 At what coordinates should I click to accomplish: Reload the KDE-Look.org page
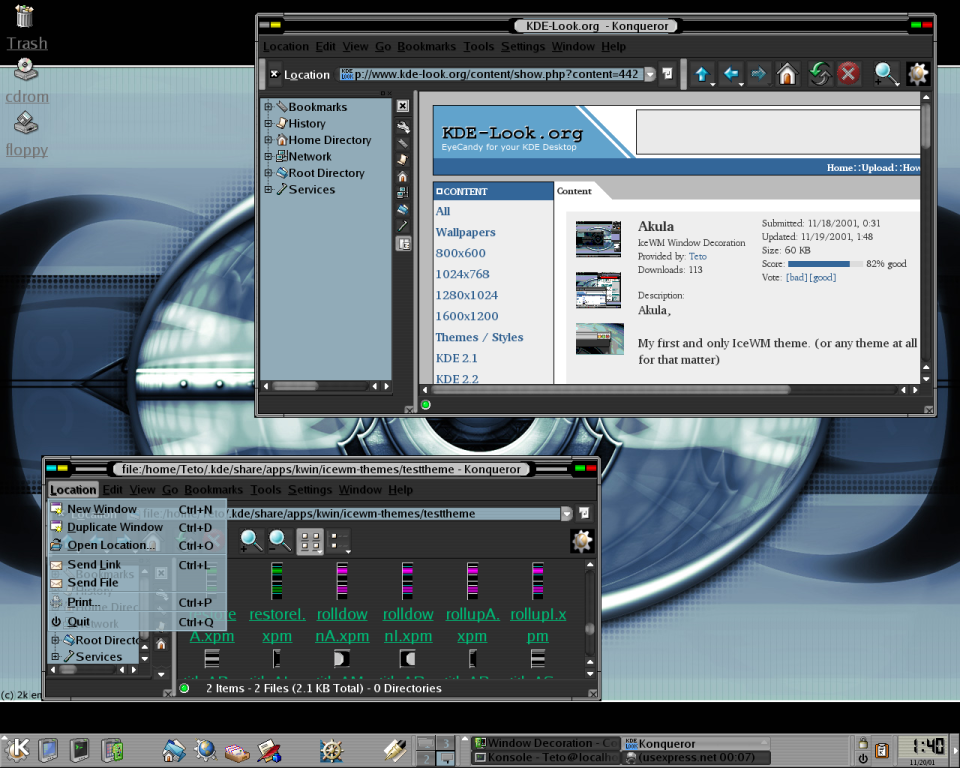(x=820, y=75)
